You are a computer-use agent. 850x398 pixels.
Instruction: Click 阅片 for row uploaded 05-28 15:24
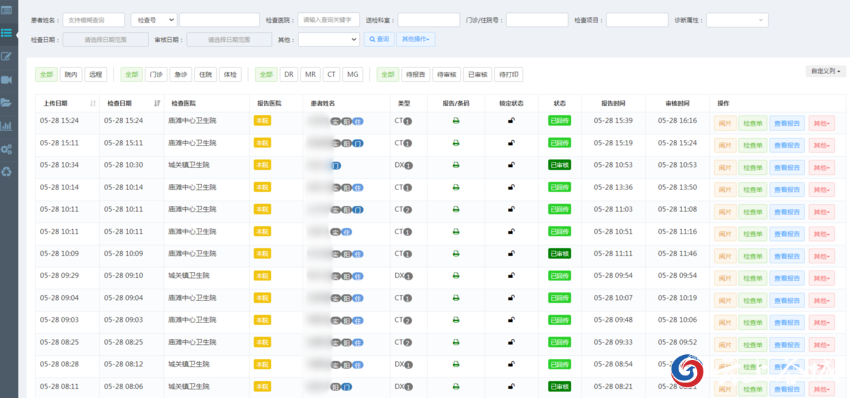pyautogui.click(x=725, y=124)
